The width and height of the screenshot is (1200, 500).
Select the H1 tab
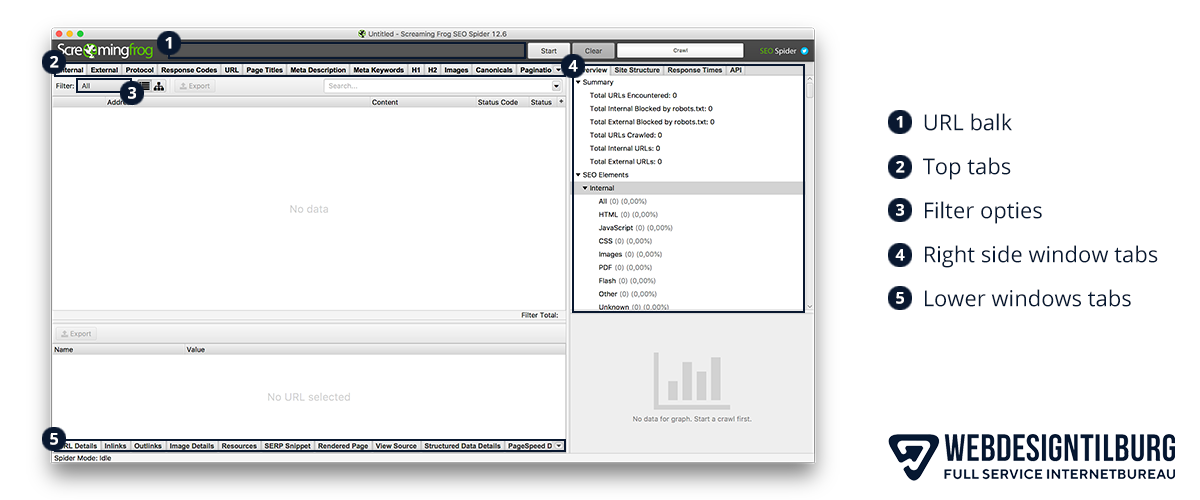pyautogui.click(x=416, y=70)
